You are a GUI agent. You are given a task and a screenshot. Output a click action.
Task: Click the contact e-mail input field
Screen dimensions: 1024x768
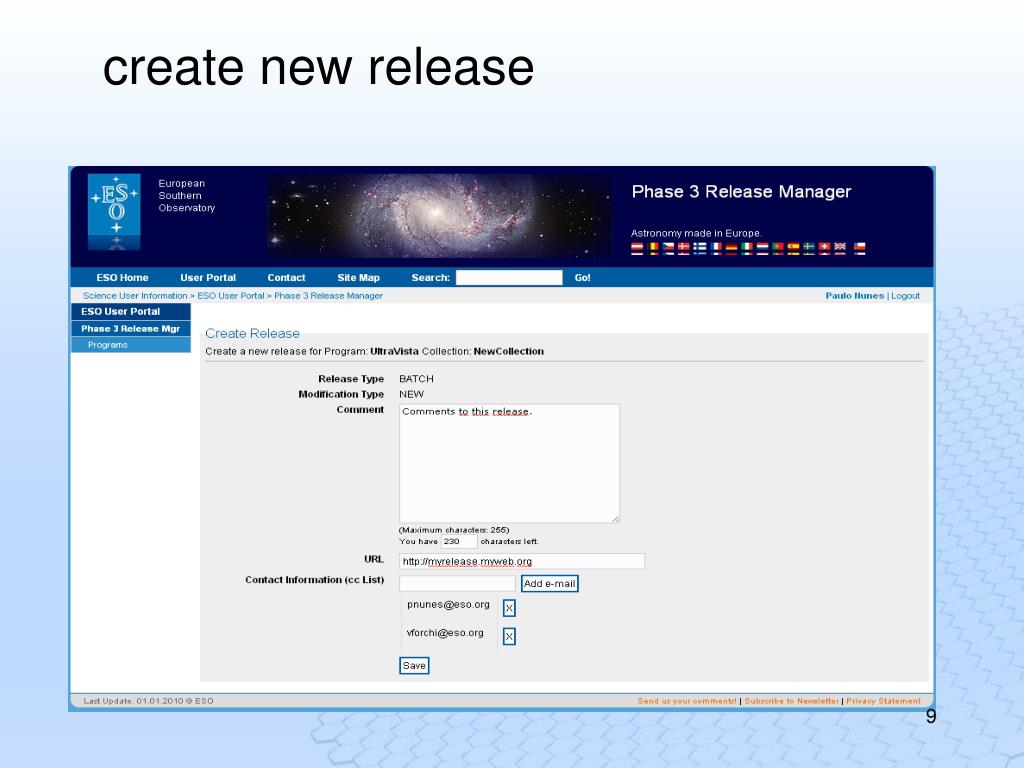[457, 583]
